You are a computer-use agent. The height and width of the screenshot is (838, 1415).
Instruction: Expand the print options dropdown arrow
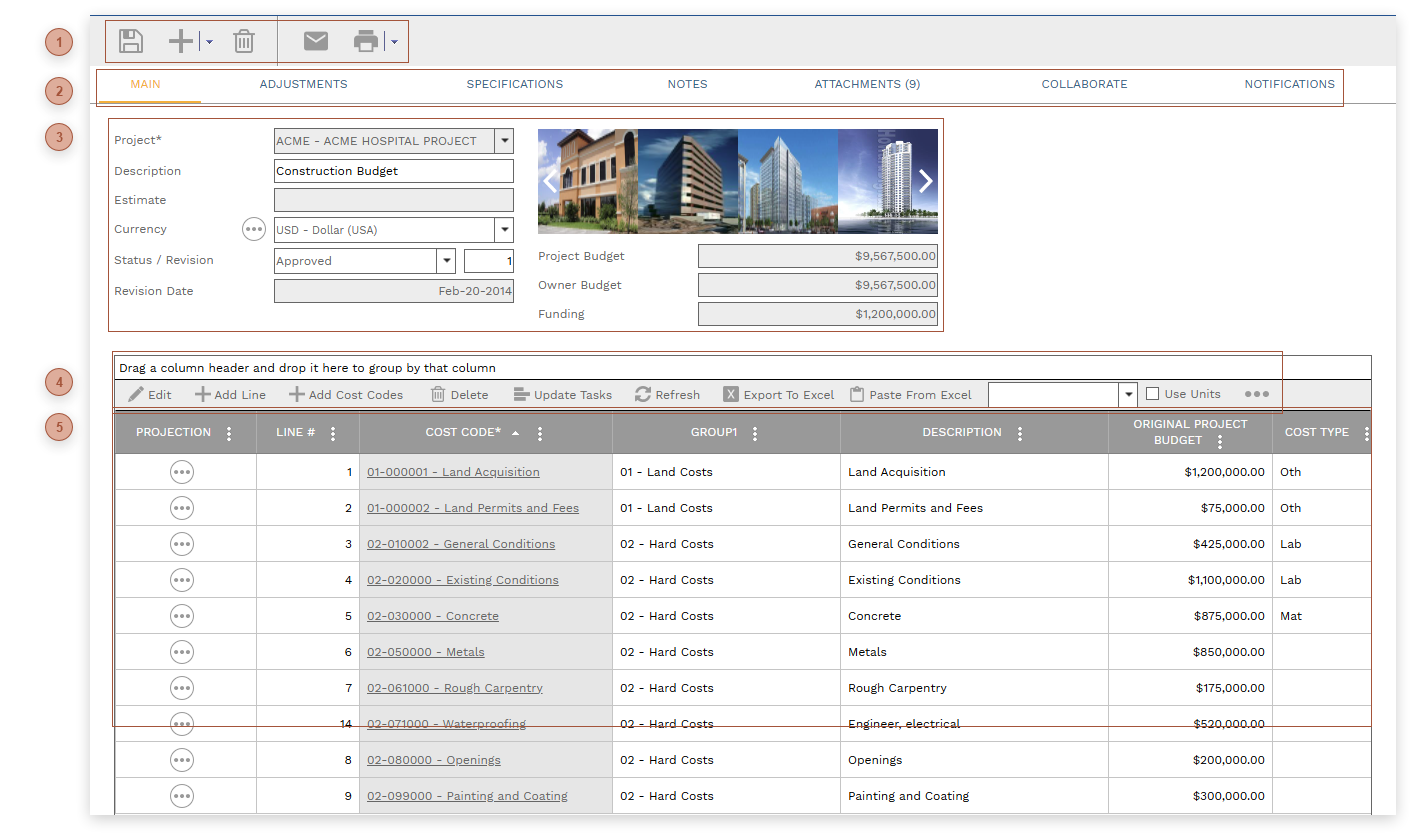pos(395,42)
